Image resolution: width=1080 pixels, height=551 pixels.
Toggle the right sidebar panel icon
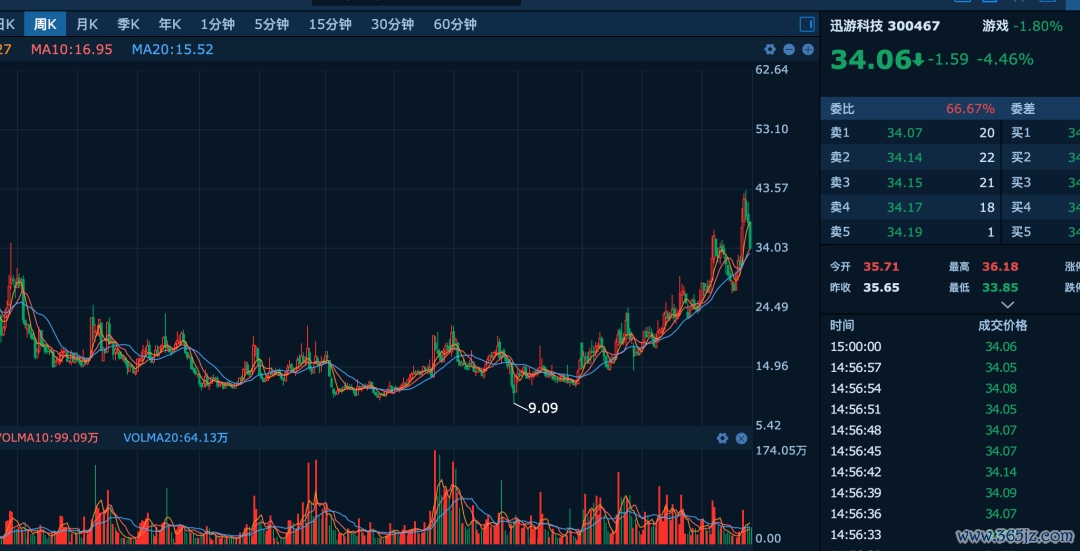point(807,24)
